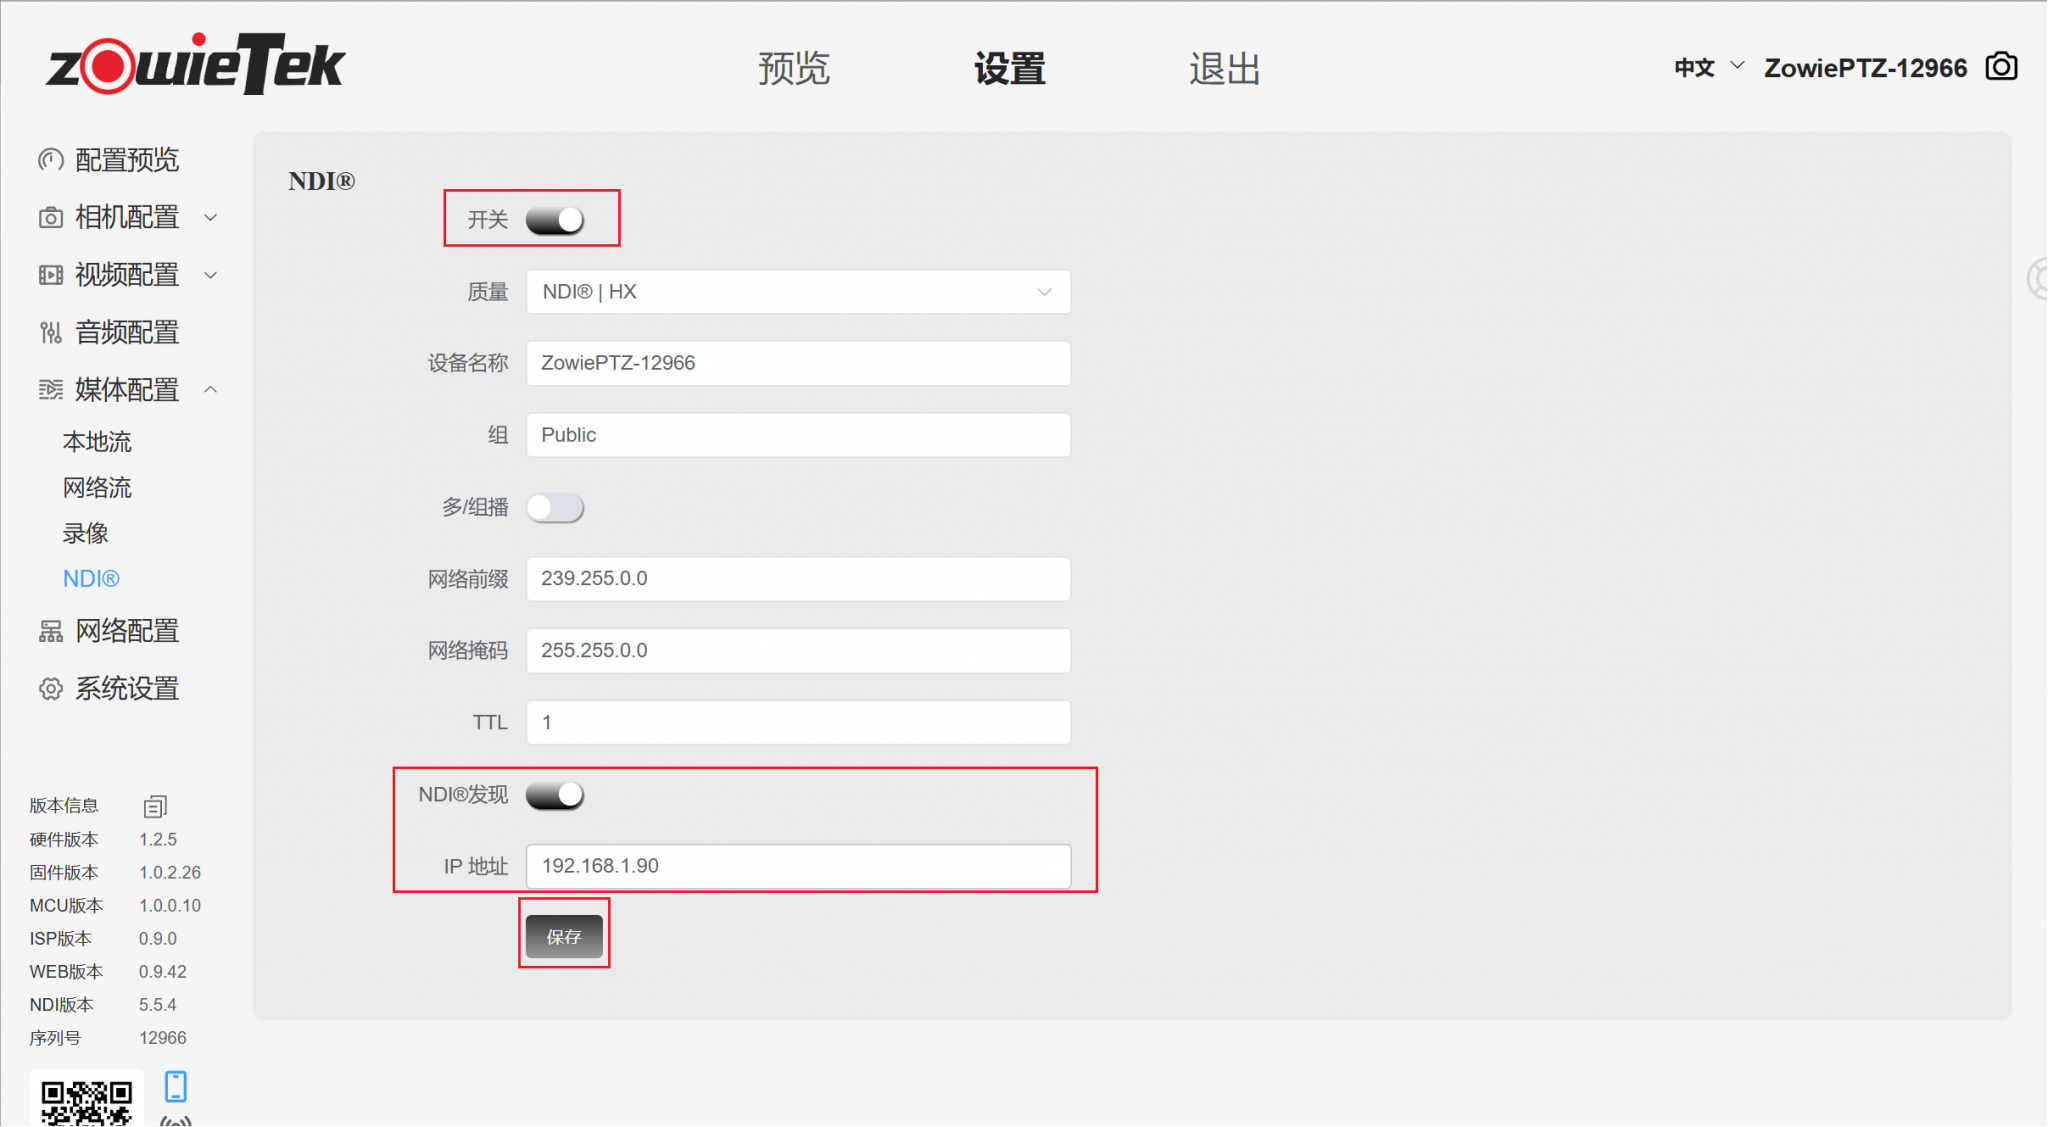Viewport: 2048px width, 1127px height.
Task: Open 系统设置 in the sidebar
Action: point(127,689)
